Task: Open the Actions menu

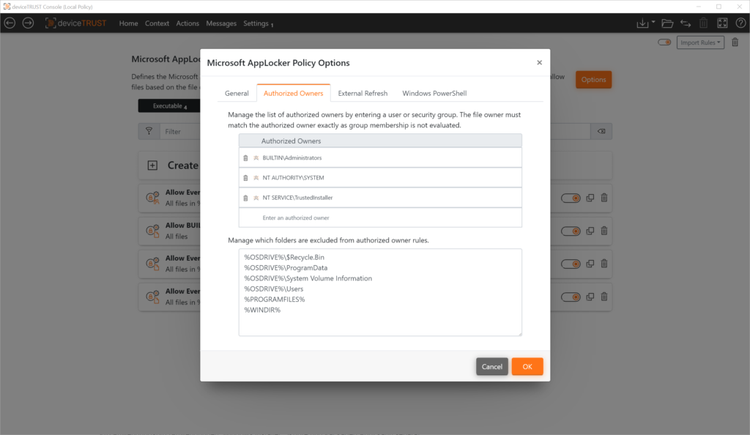Action: 188,23
